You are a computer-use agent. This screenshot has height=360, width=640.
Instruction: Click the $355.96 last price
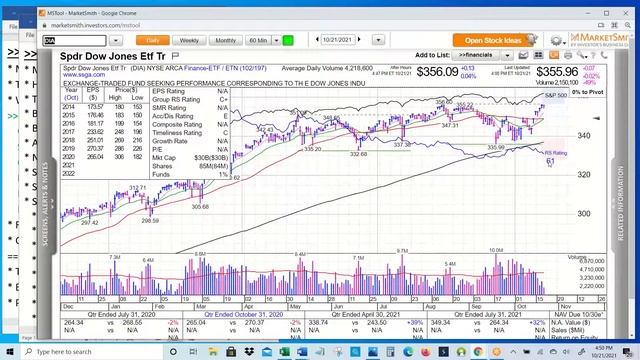pyautogui.click(x=557, y=72)
